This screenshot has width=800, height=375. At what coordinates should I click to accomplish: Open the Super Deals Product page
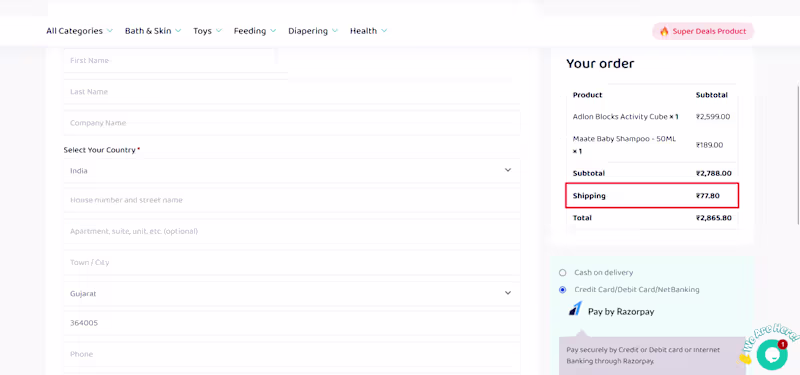click(703, 32)
